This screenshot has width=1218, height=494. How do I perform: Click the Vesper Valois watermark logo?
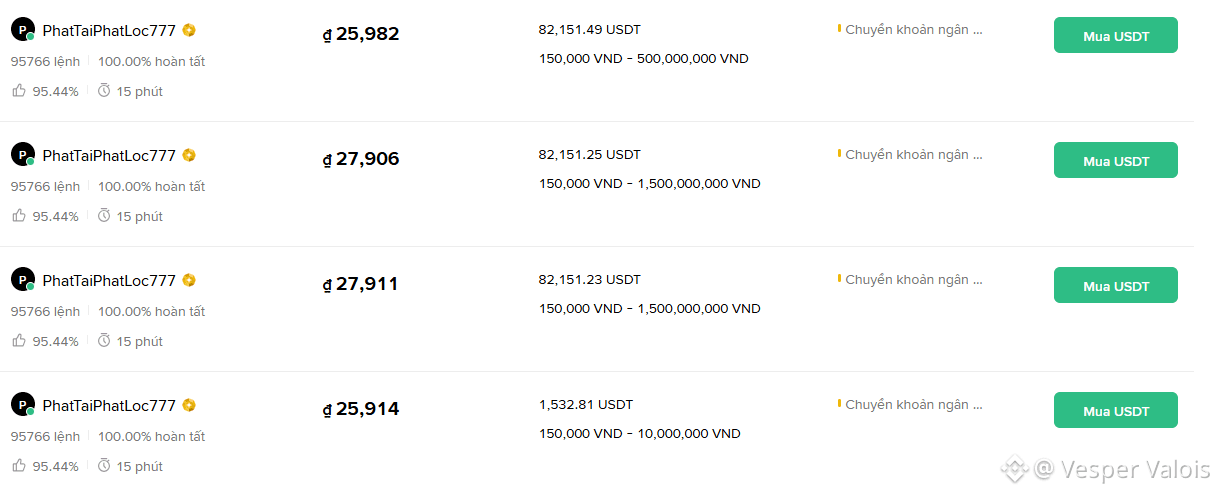click(1015, 468)
